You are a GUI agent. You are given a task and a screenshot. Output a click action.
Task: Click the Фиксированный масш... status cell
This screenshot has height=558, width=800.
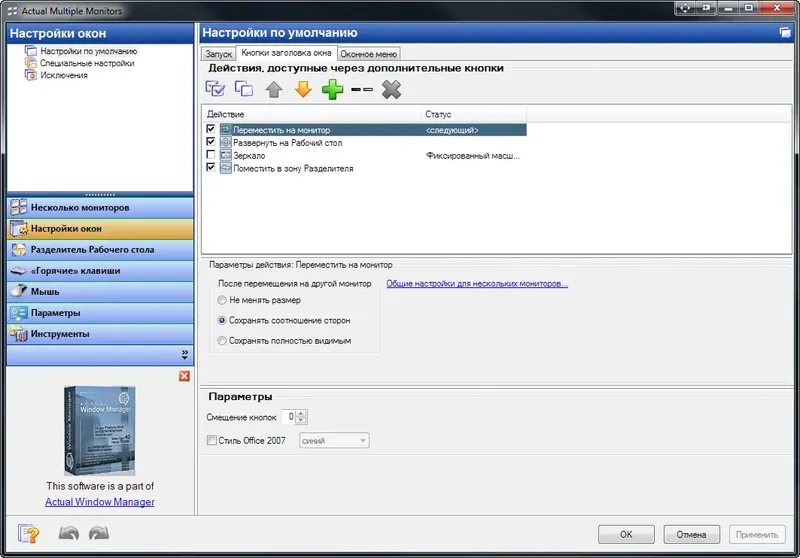point(472,156)
